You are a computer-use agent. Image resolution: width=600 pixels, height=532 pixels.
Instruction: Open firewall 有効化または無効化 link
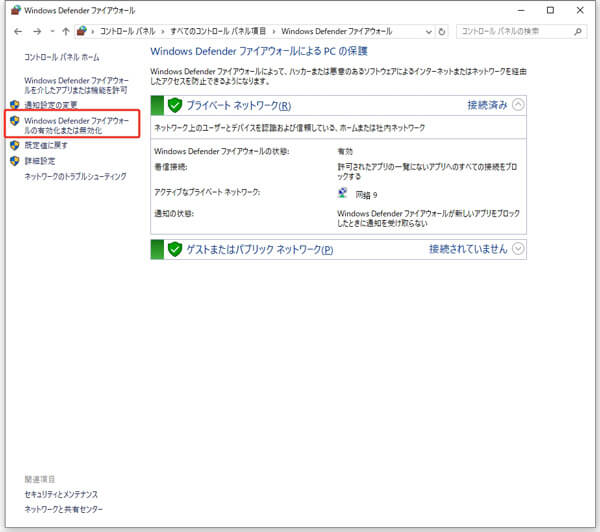coord(76,126)
